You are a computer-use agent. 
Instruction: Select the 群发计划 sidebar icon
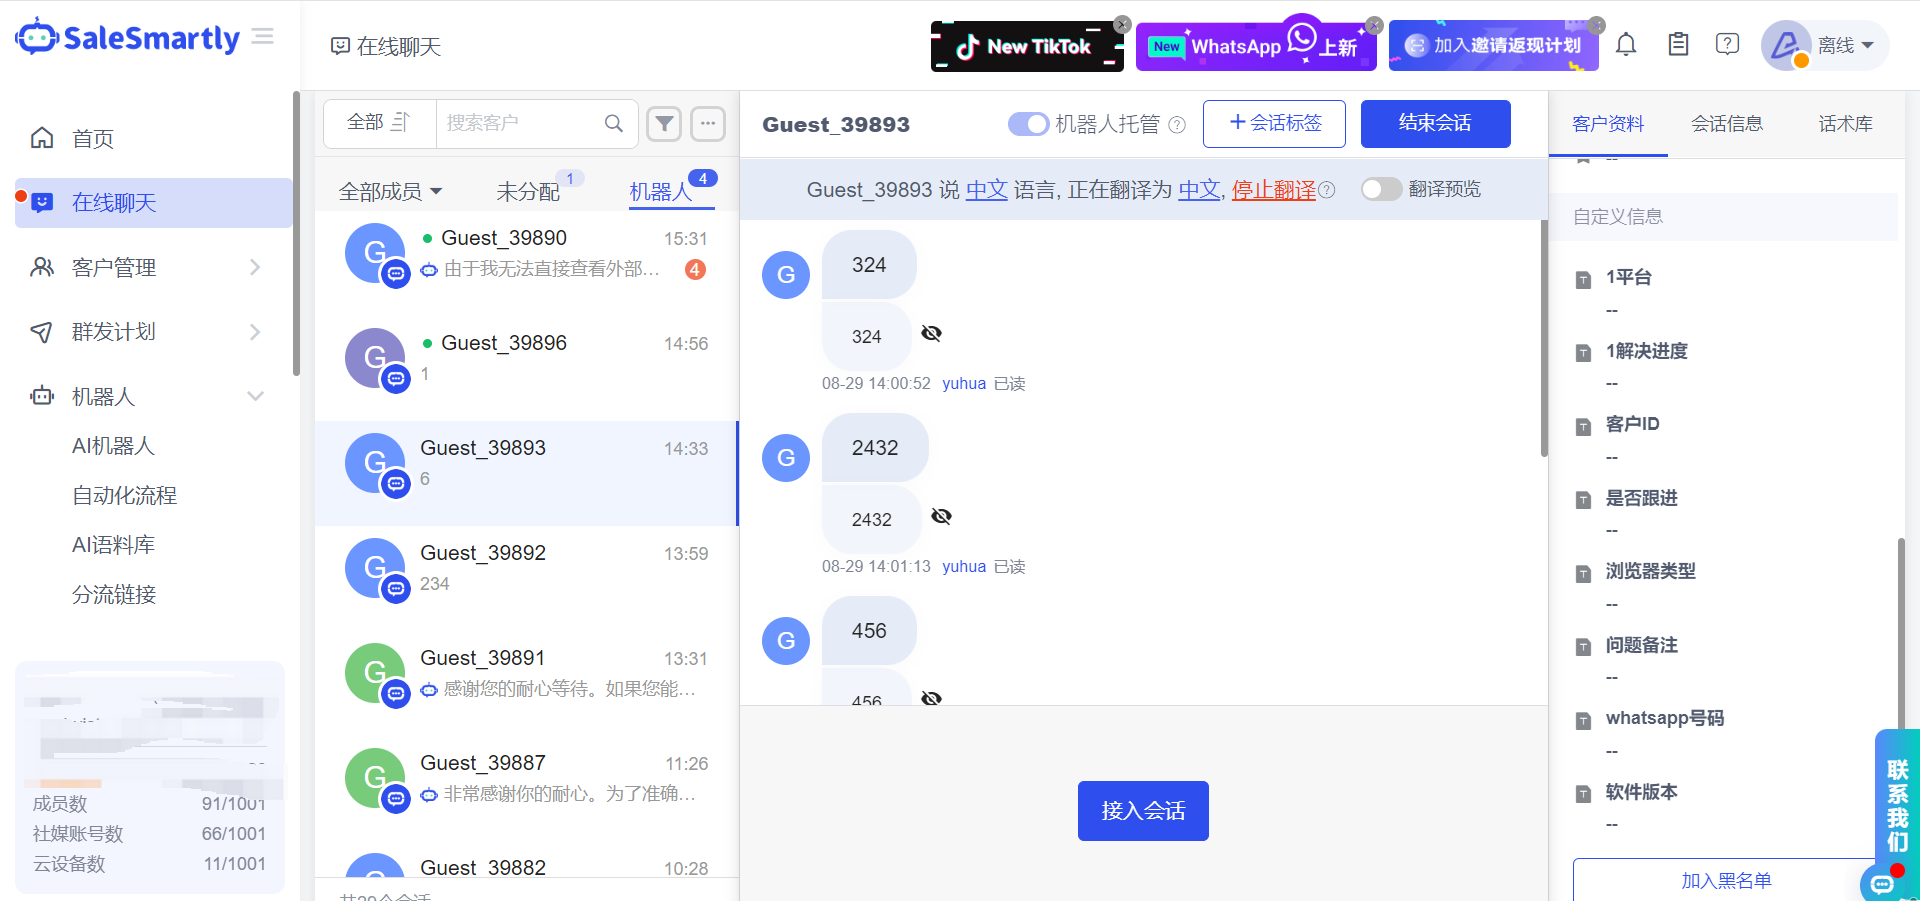coord(42,331)
